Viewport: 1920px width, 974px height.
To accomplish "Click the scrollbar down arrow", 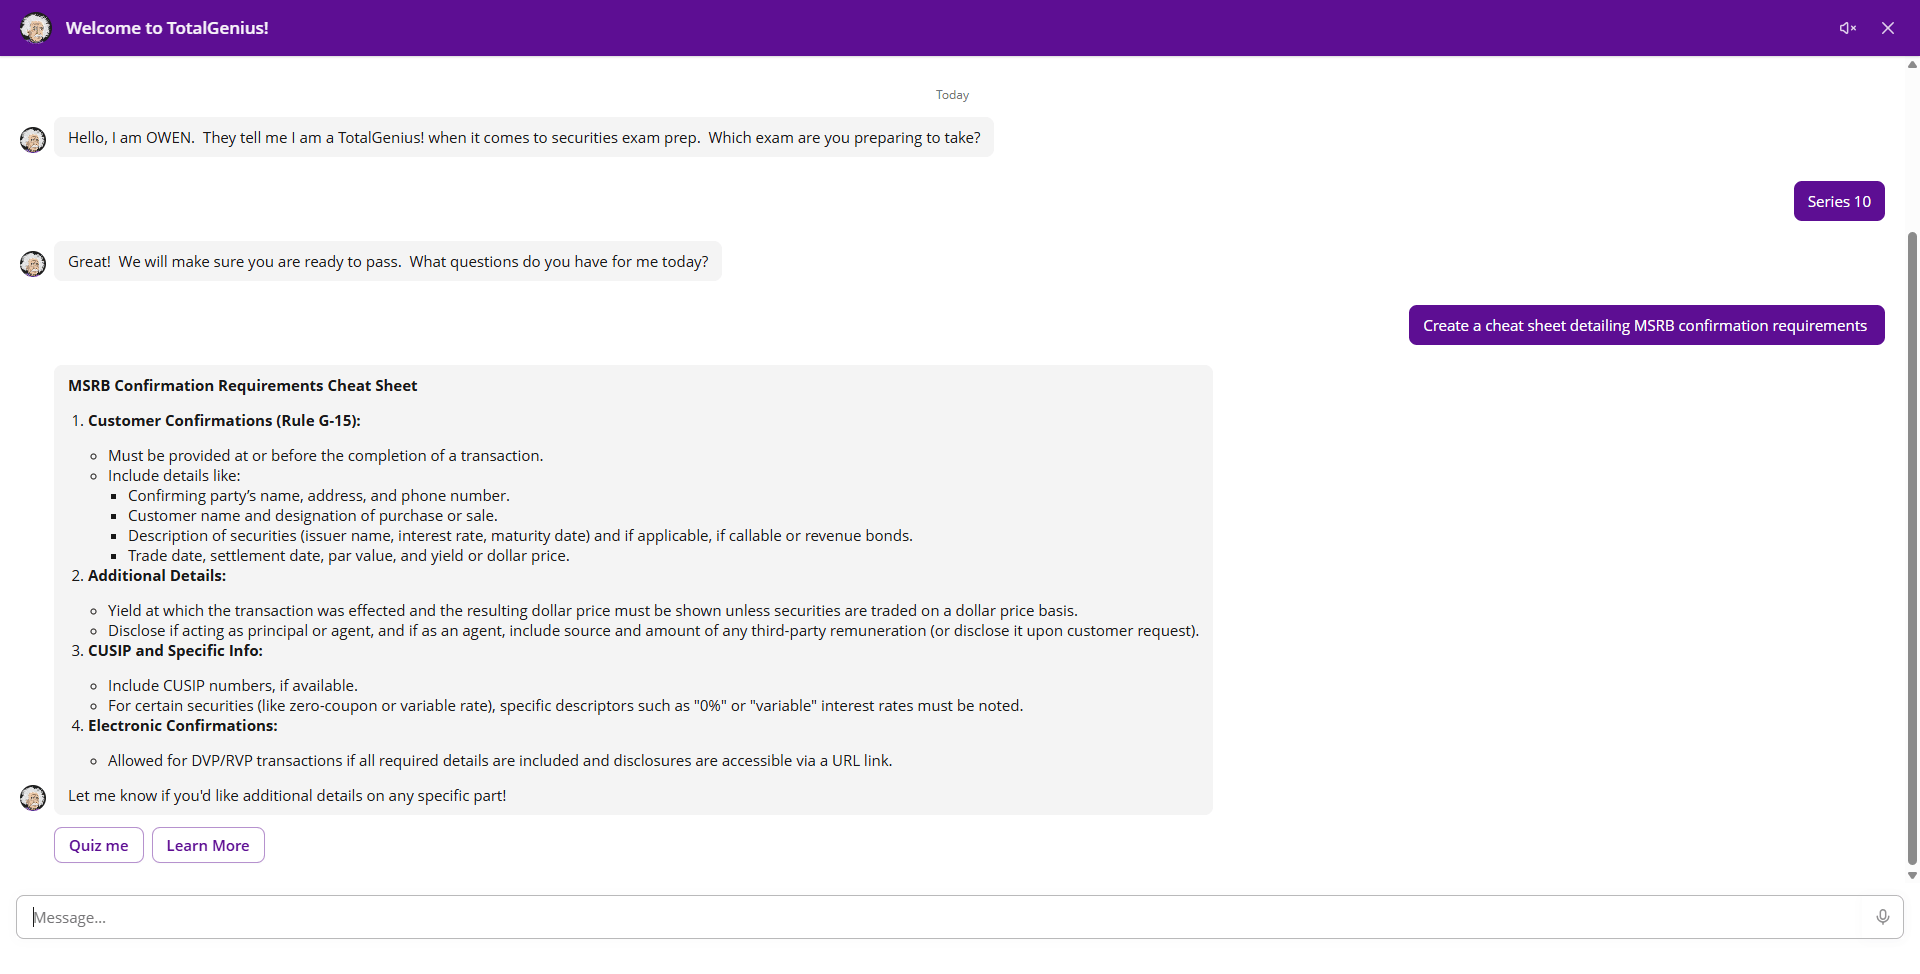I will click(x=1912, y=876).
